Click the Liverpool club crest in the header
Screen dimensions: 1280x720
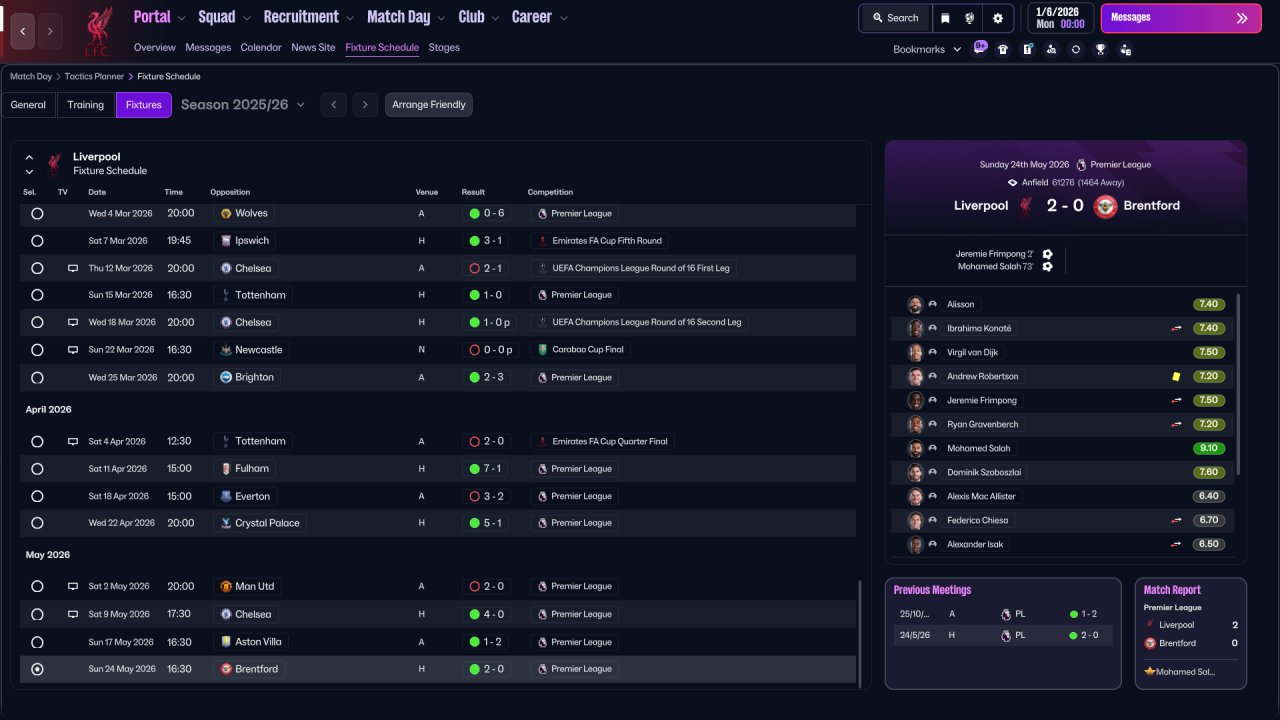[x=97, y=31]
